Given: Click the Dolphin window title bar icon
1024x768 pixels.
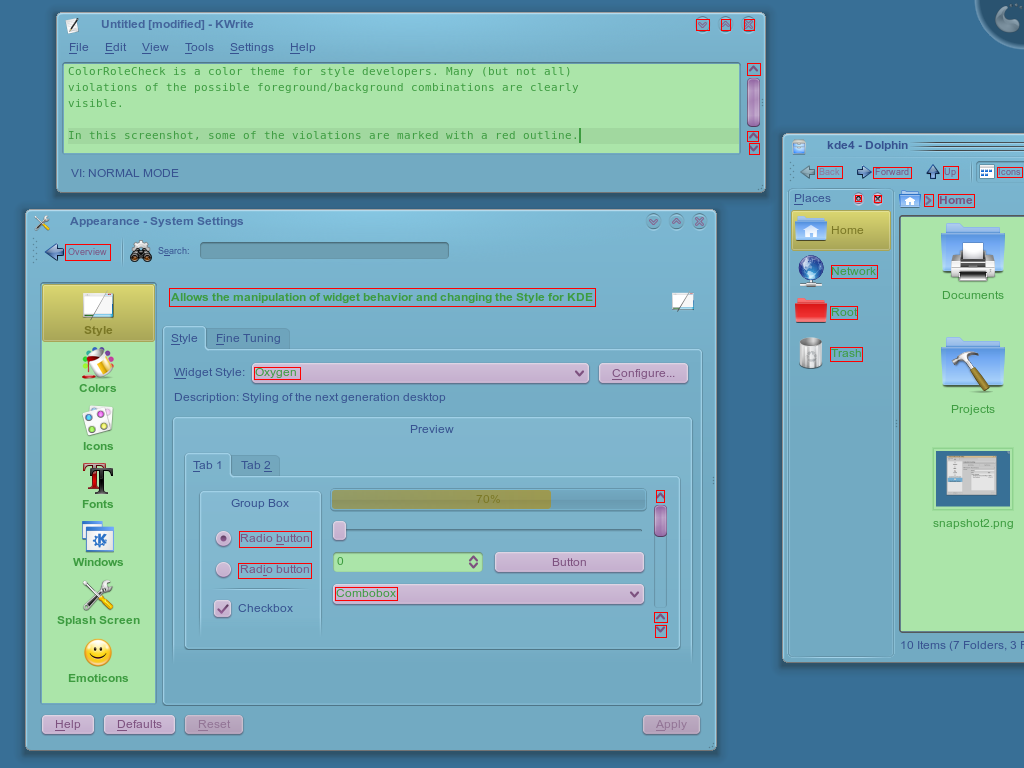Looking at the screenshot, I should click(x=799, y=146).
